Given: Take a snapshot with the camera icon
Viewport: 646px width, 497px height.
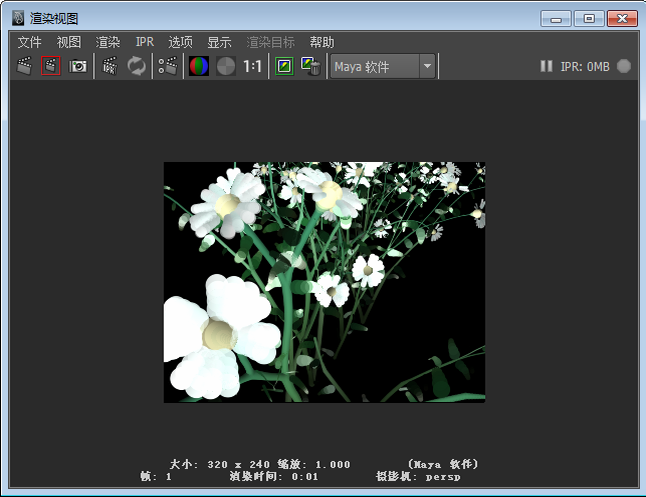Looking at the screenshot, I should coord(77,67).
